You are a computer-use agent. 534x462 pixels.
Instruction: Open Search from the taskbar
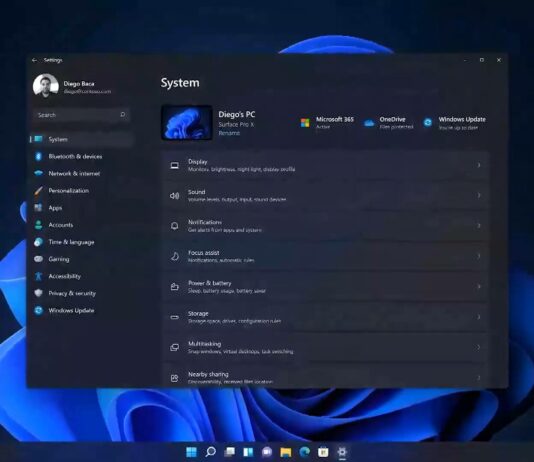point(210,452)
